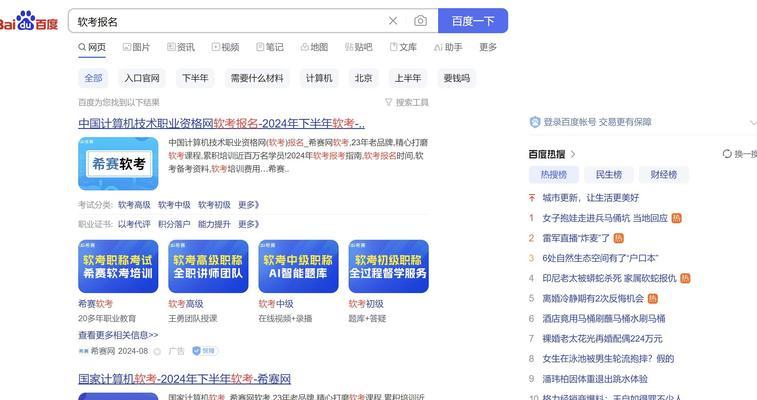Click 软考中级职称 AI智能题库 card image
This screenshot has width=757, height=400.
[x=298, y=266]
